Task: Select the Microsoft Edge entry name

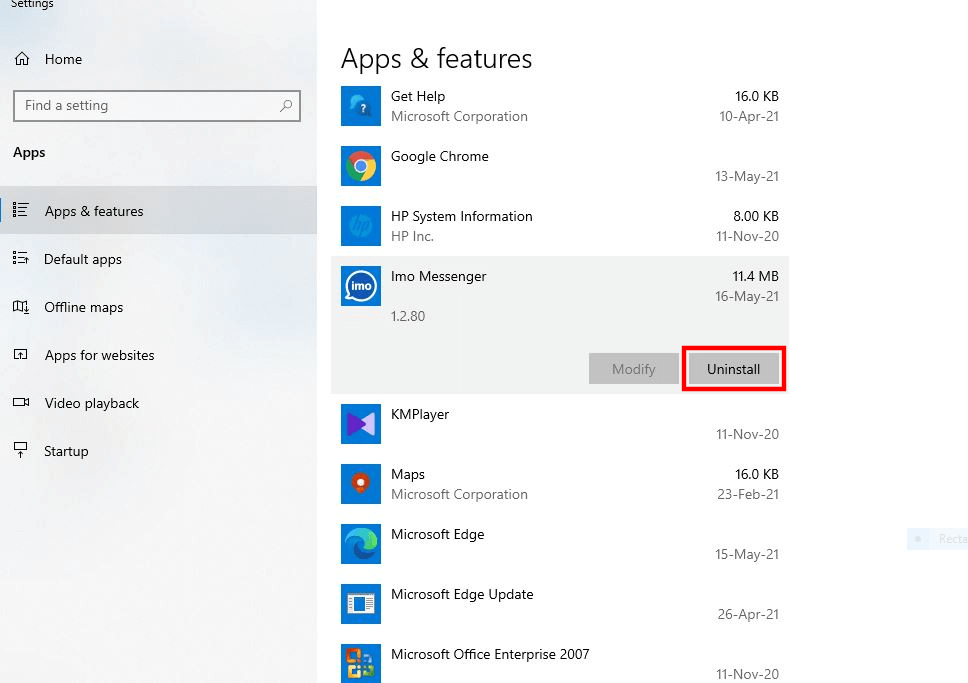Action: 438,534
